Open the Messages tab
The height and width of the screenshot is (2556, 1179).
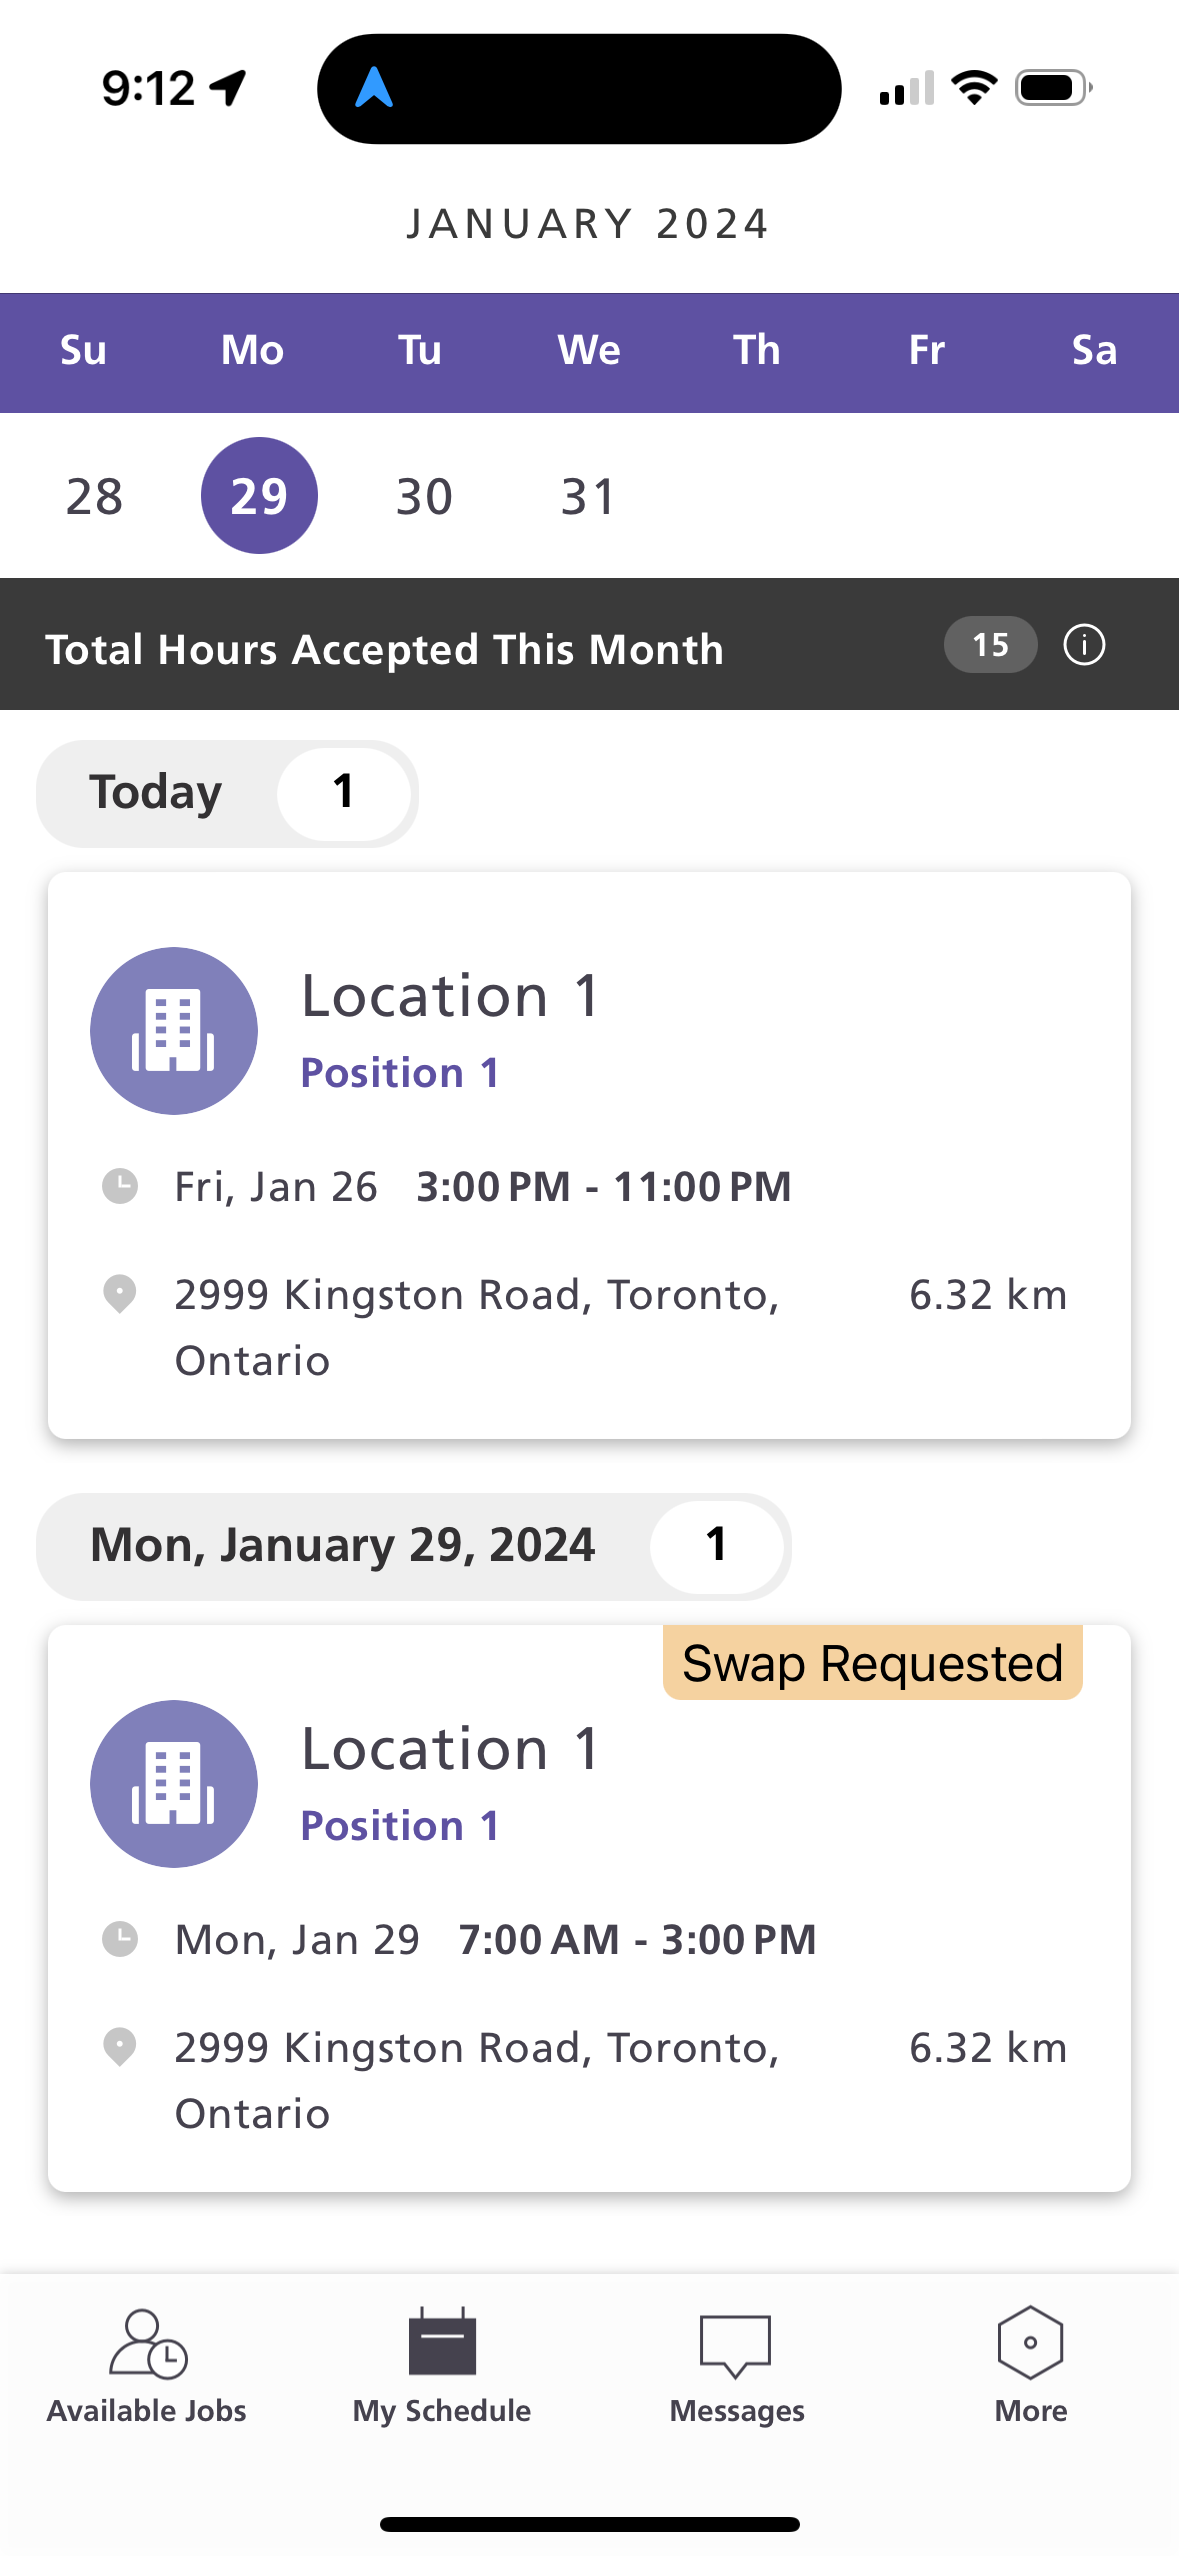(x=737, y=2366)
